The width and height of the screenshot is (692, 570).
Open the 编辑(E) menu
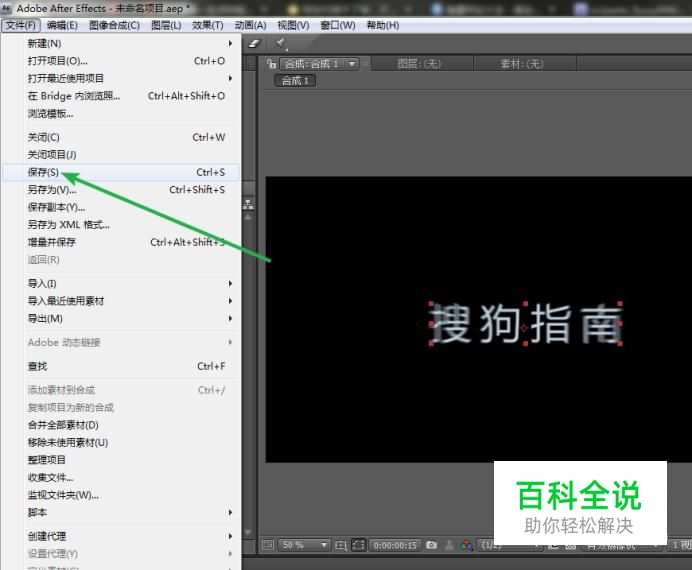click(62, 26)
